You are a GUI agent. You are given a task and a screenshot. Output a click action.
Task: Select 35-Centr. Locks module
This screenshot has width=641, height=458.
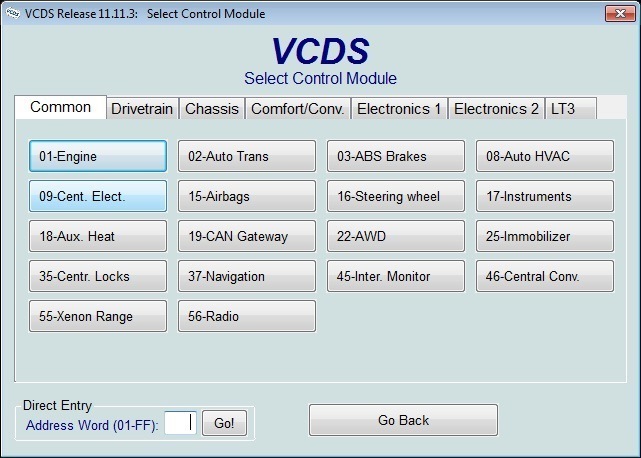(x=98, y=276)
